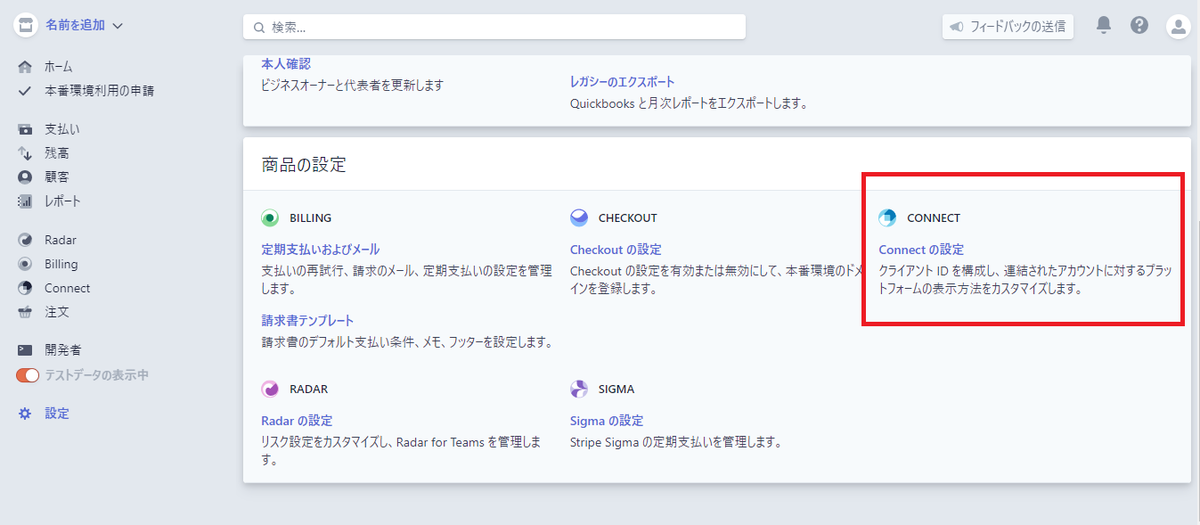Click the 開発者 terminal icon

[26, 350]
